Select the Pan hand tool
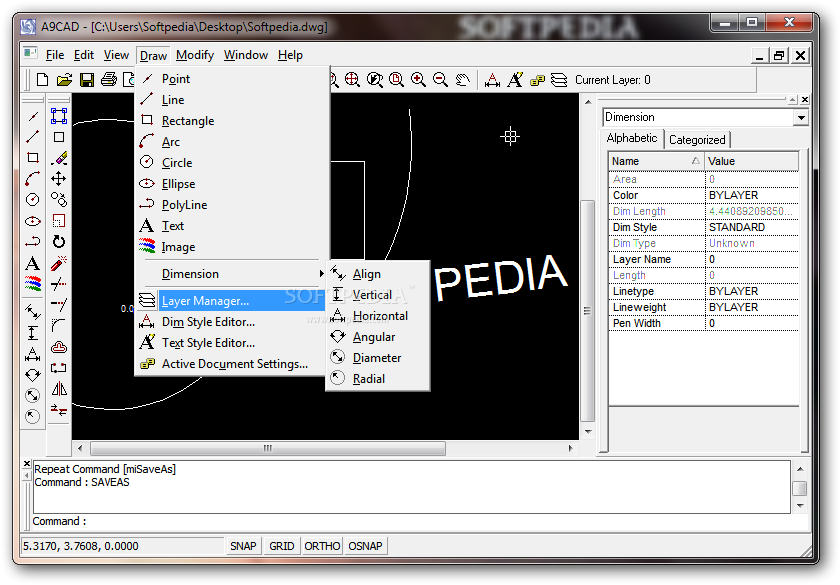Screen dimensions: 840x585 coord(462,80)
